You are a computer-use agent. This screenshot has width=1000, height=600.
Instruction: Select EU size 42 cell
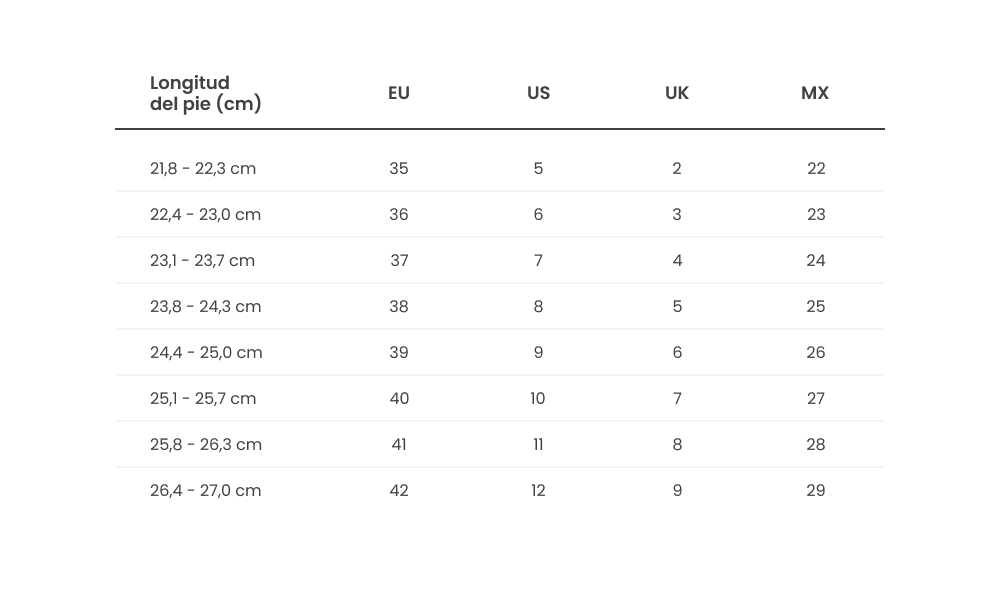[399, 490]
